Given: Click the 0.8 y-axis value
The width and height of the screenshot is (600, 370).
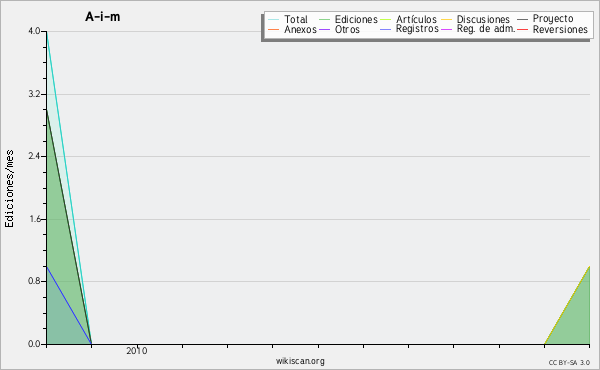Looking at the screenshot, I should 34,281.
